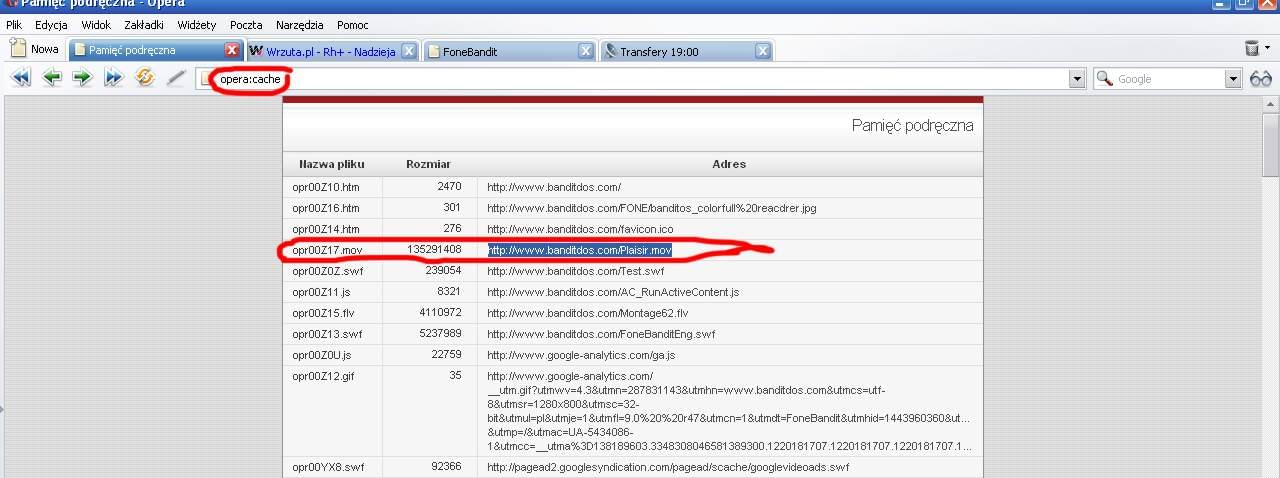1280x478 pixels.
Task: Expand the address bar history dropdown
Action: (1077, 79)
